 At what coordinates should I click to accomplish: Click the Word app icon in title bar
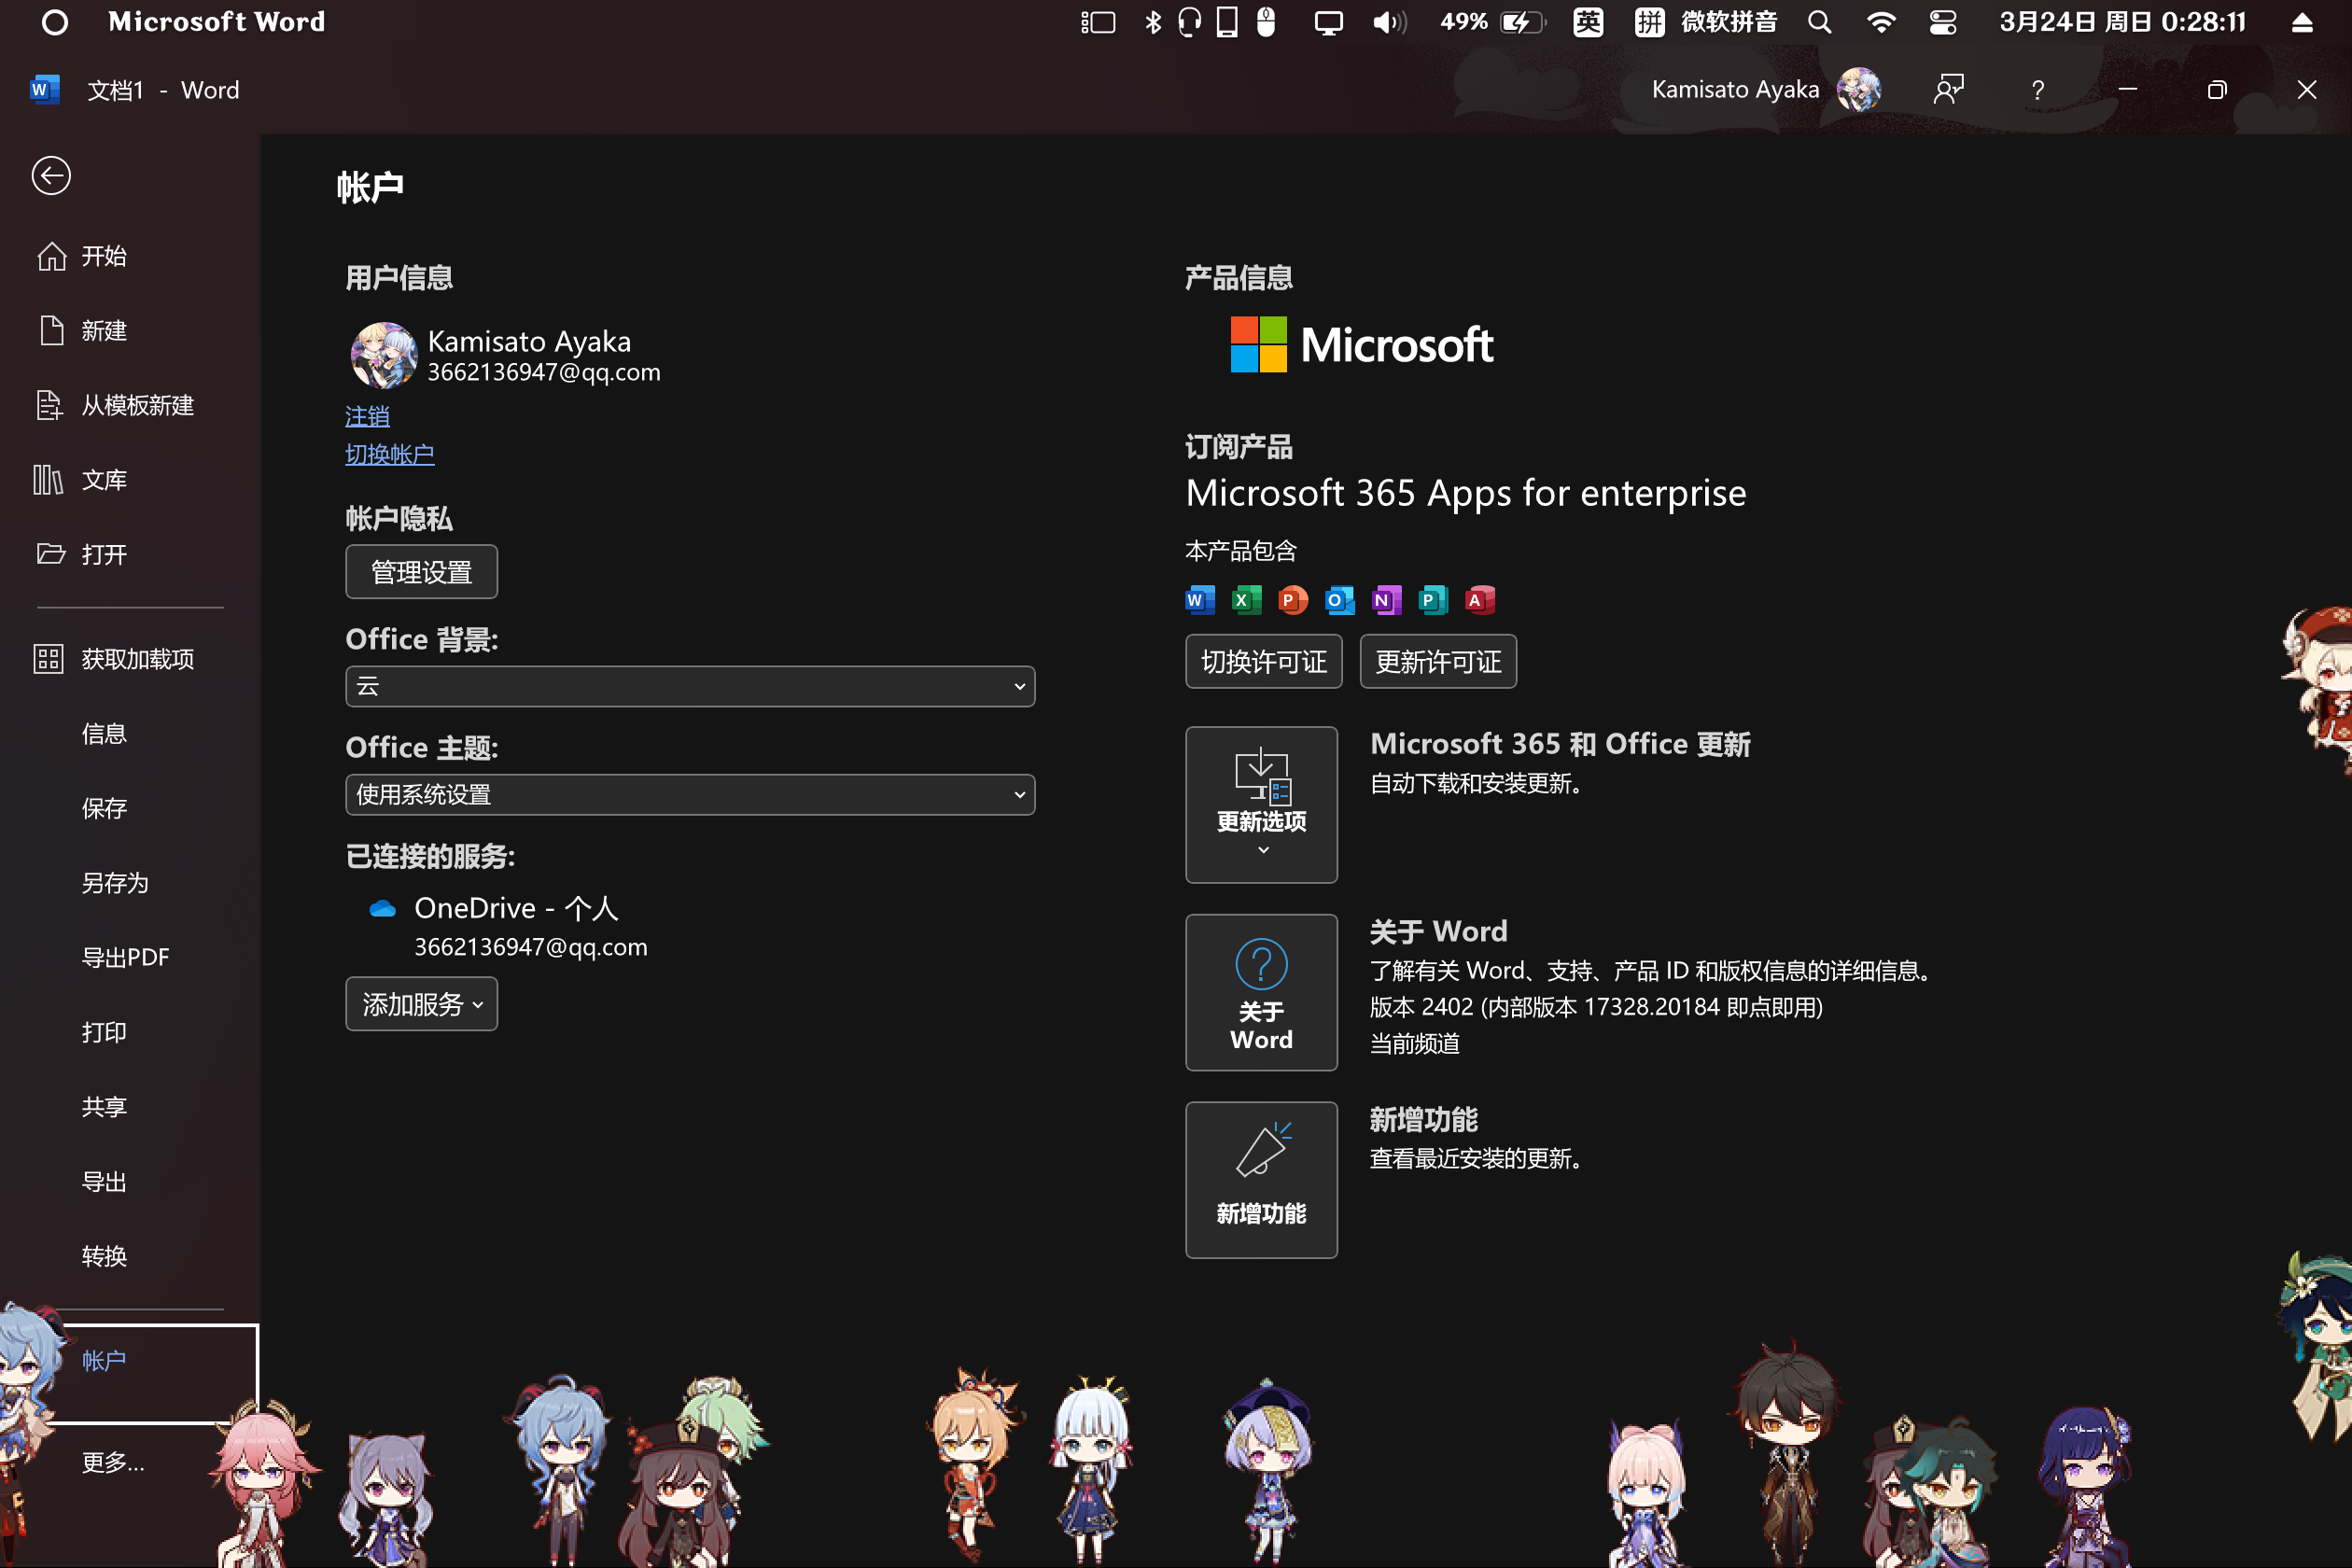[x=44, y=90]
